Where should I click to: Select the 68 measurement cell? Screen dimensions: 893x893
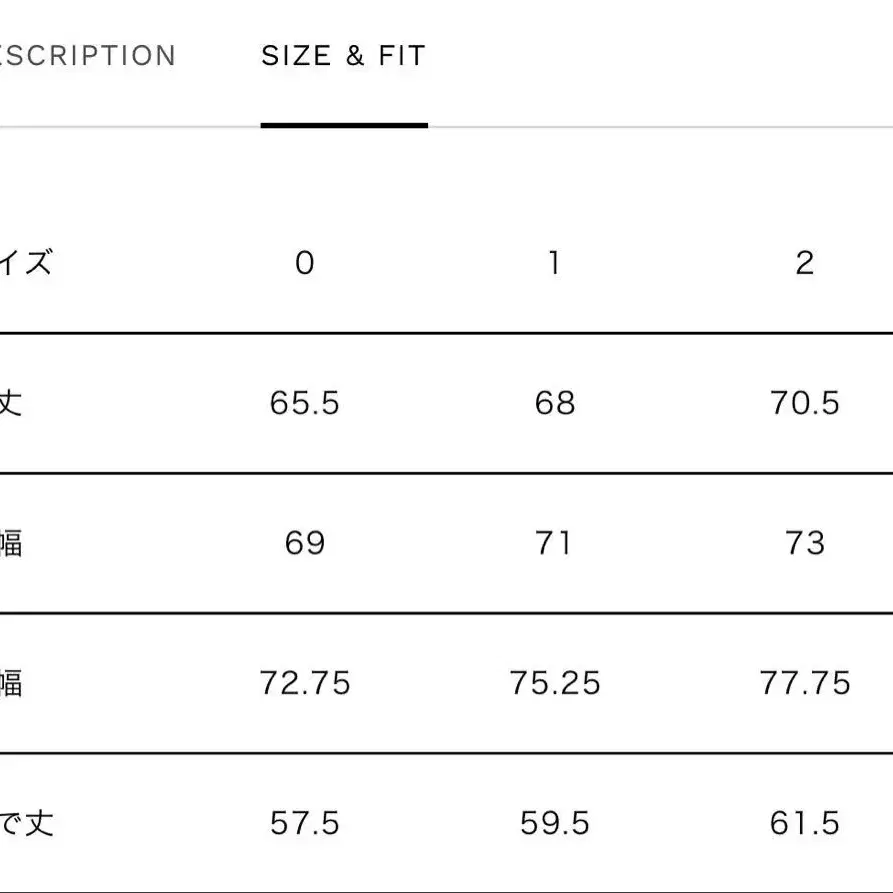click(x=555, y=403)
